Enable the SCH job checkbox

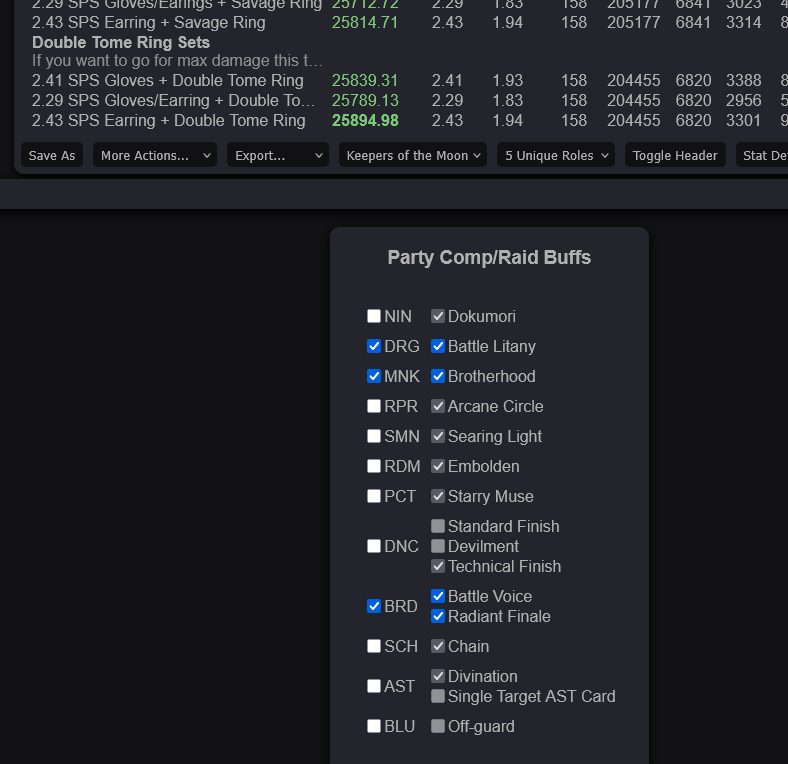click(x=374, y=646)
